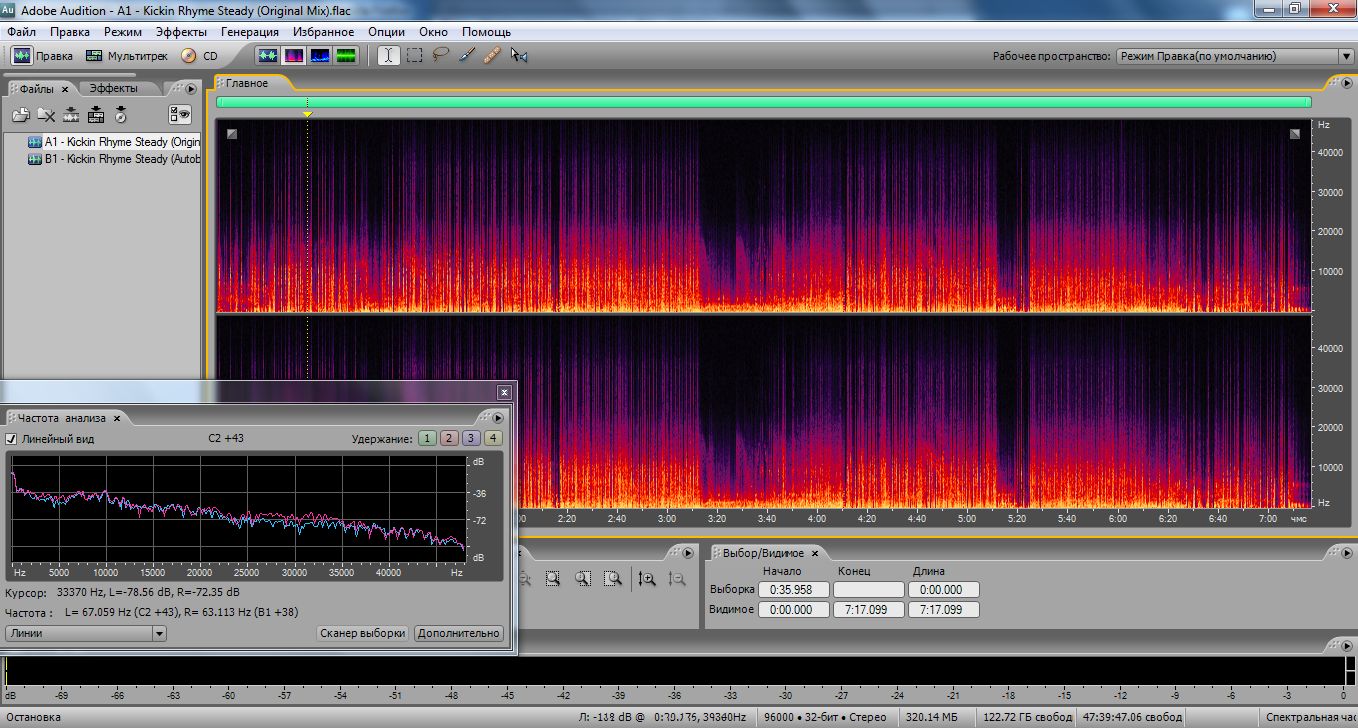Select the Scrub tool
The height and width of the screenshot is (728, 1358).
coord(518,56)
